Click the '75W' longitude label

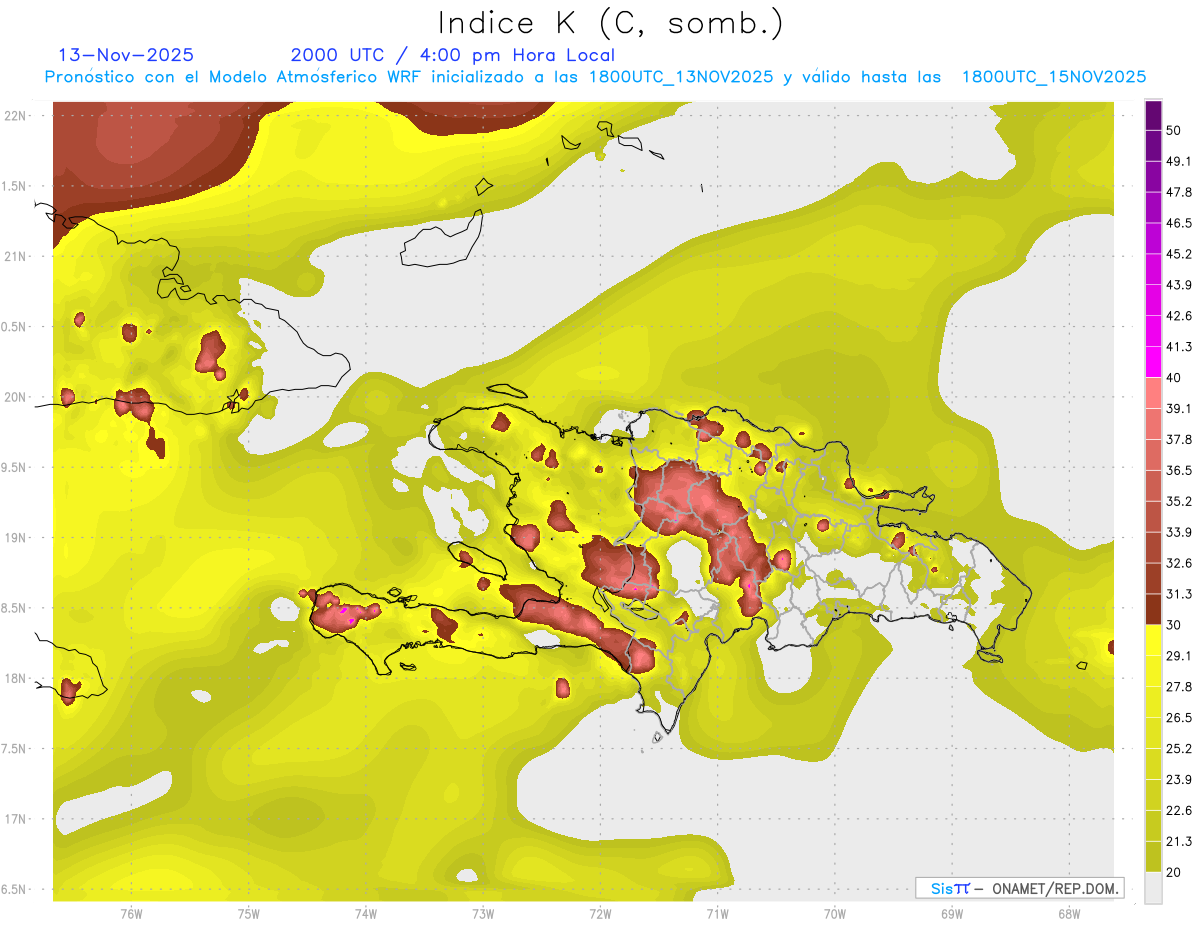pyautogui.click(x=249, y=914)
